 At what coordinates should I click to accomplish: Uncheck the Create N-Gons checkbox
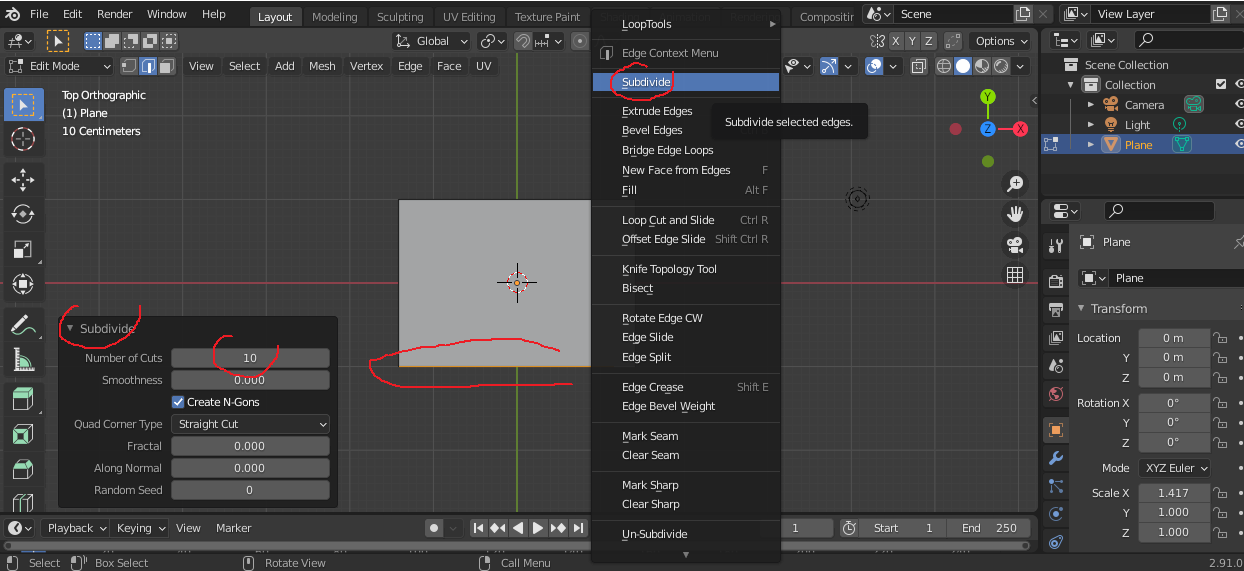179,402
